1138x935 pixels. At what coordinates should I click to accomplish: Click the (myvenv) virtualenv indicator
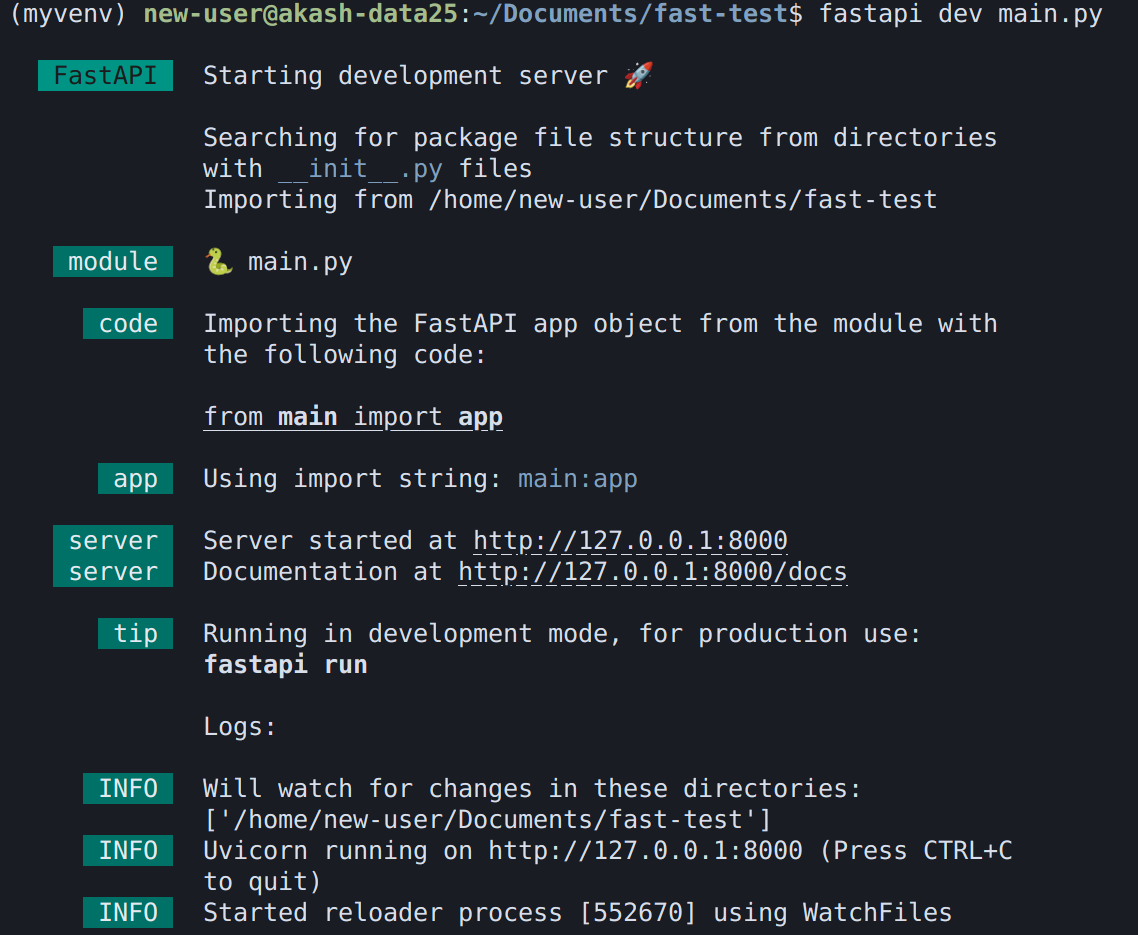click(67, 14)
